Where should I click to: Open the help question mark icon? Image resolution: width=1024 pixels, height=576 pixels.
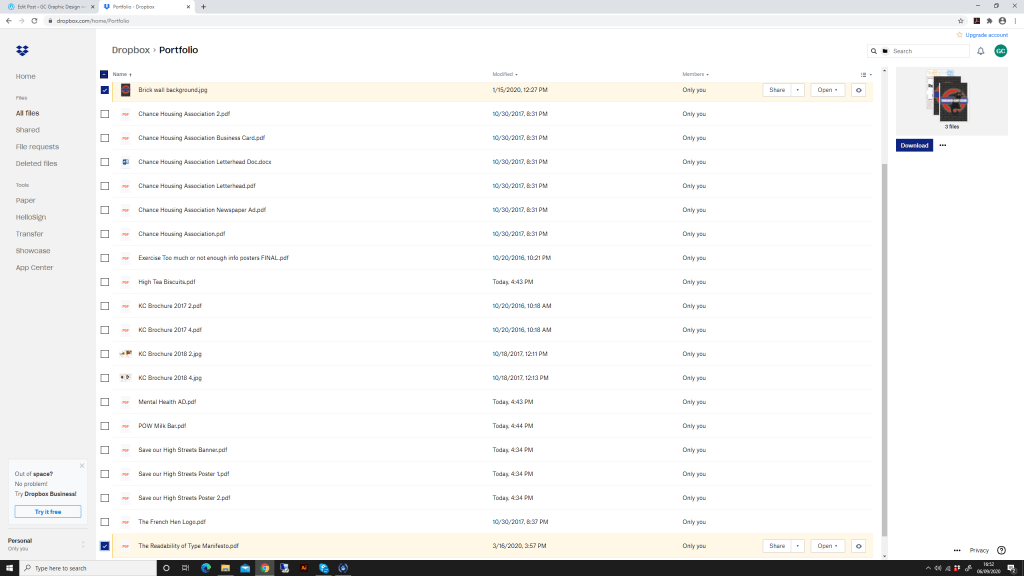pyautogui.click(x=1001, y=550)
